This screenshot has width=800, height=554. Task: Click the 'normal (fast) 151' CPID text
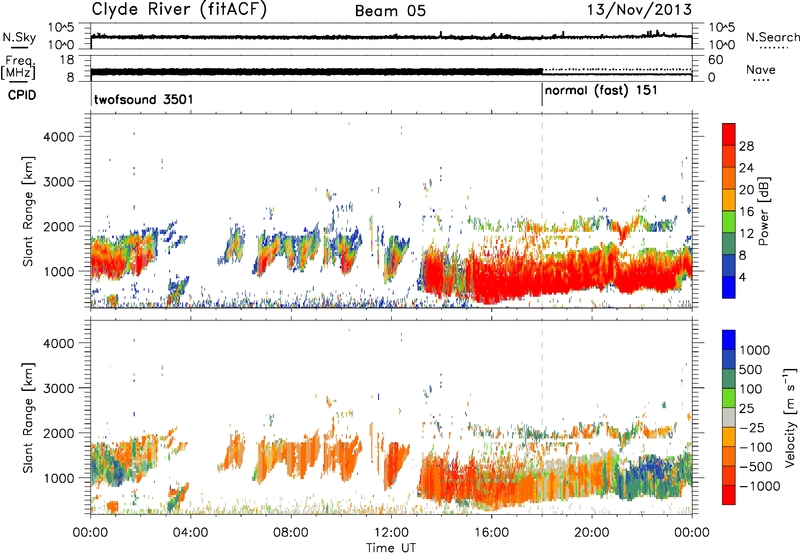601,91
